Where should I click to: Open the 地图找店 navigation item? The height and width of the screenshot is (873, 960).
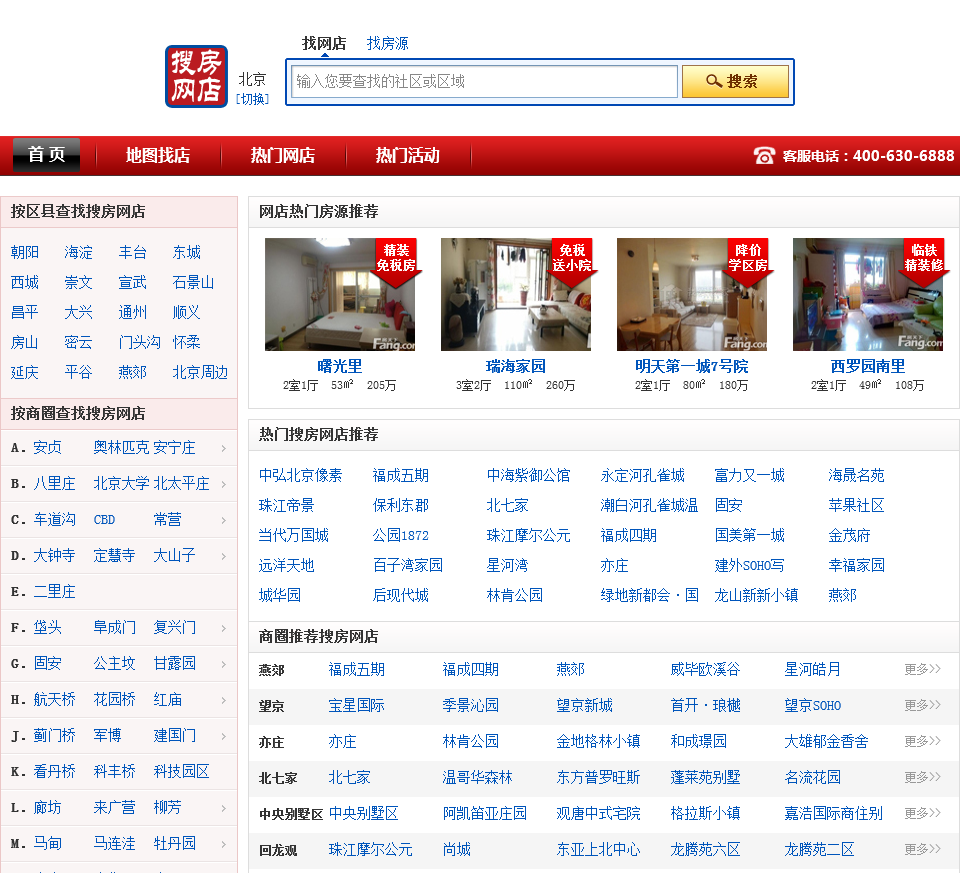(158, 155)
